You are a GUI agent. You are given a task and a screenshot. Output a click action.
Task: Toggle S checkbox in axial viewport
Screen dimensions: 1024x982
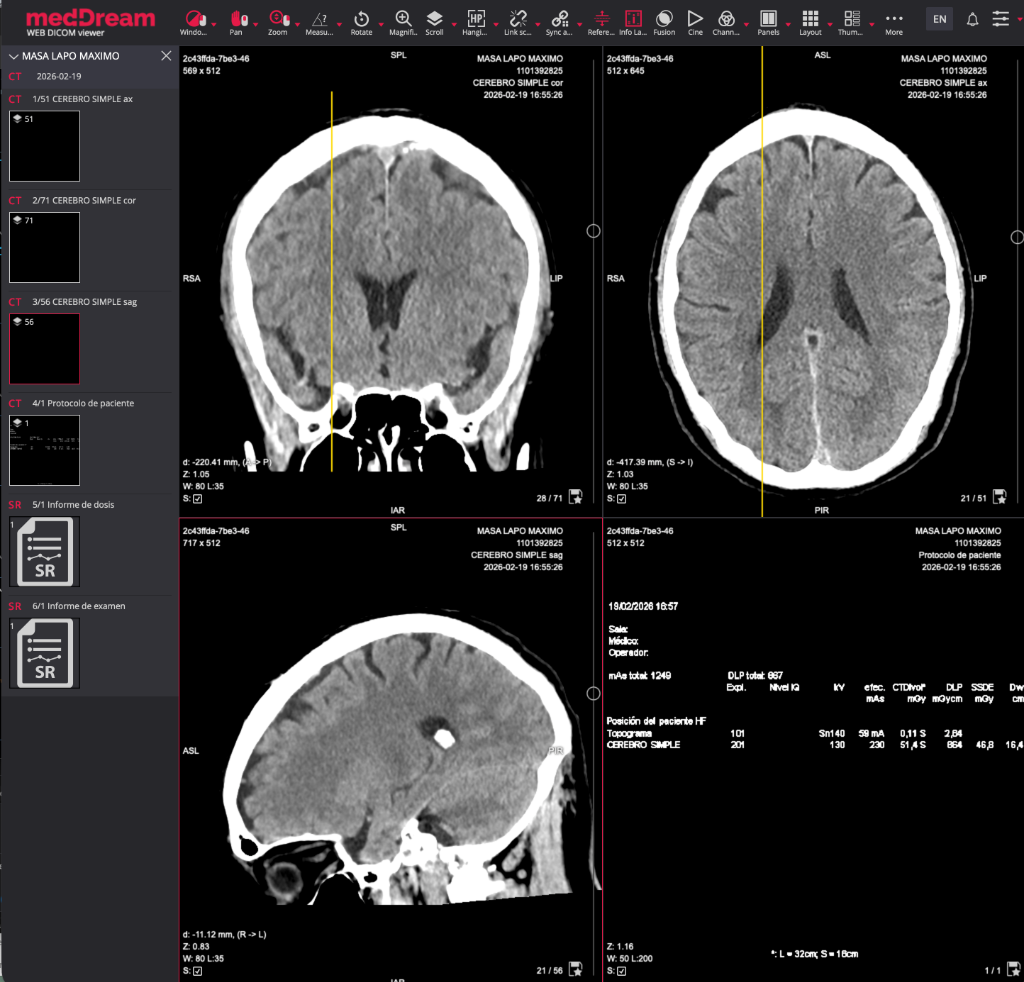tap(622, 499)
